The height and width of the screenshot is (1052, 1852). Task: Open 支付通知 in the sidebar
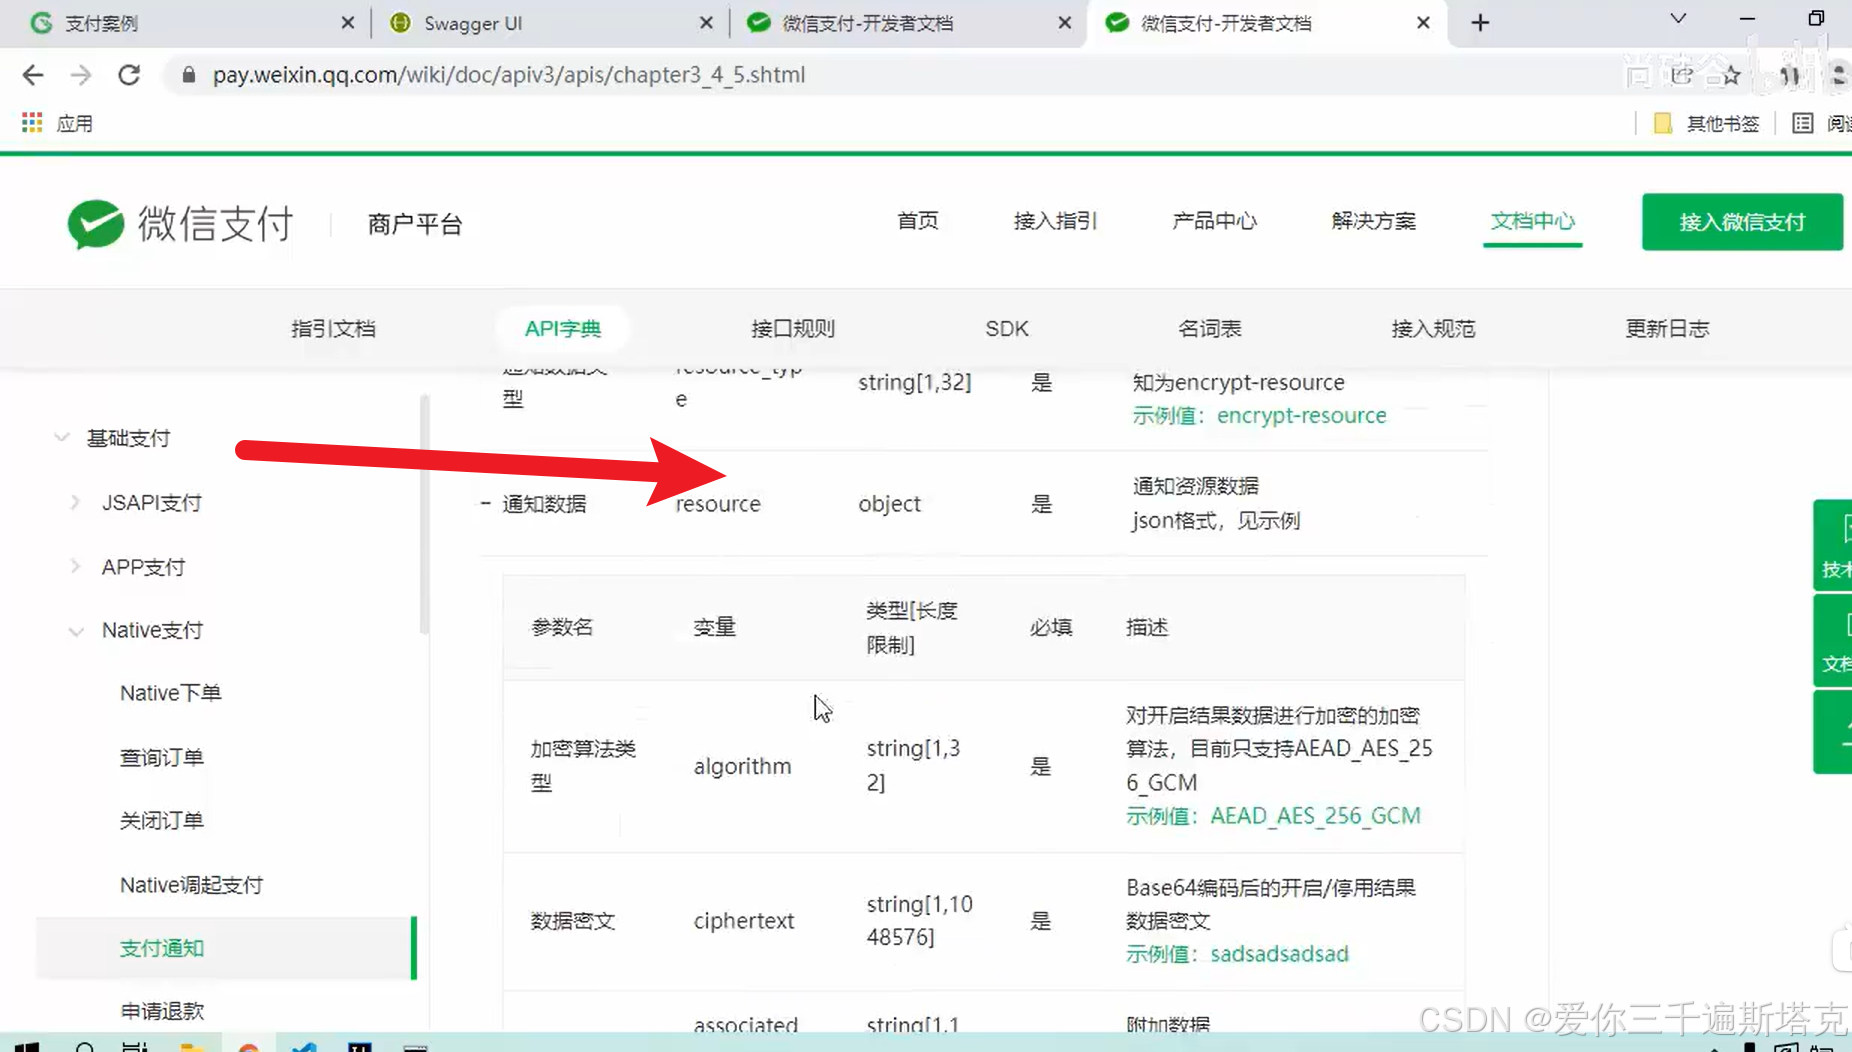pos(225,948)
